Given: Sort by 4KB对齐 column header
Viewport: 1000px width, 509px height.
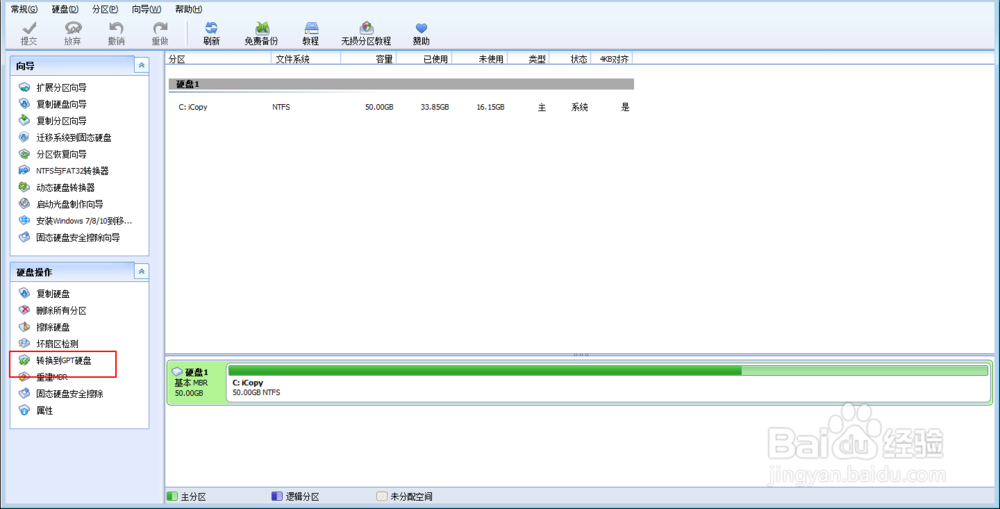Looking at the screenshot, I should pyautogui.click(x=611, y=59).
